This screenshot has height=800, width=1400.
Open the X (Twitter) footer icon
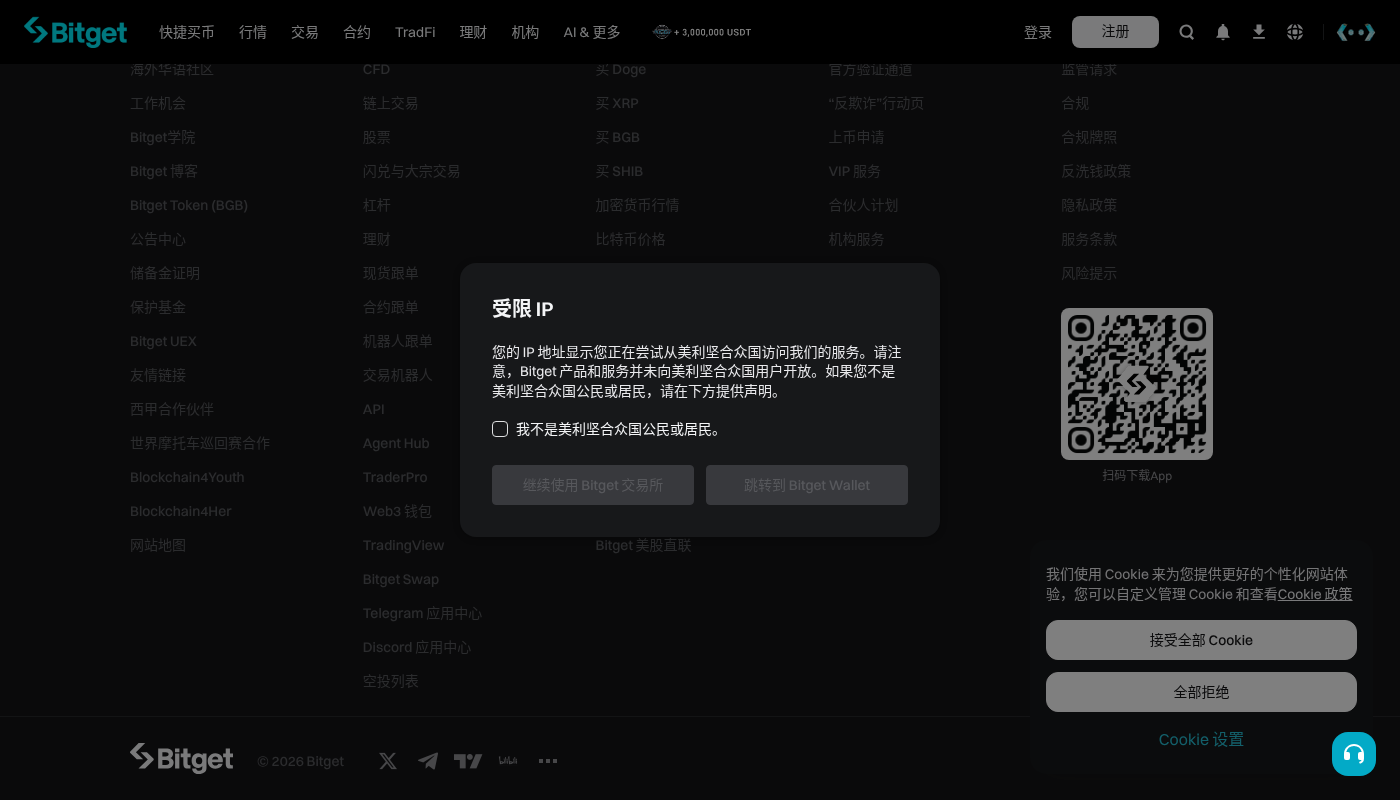pos(388,761)
